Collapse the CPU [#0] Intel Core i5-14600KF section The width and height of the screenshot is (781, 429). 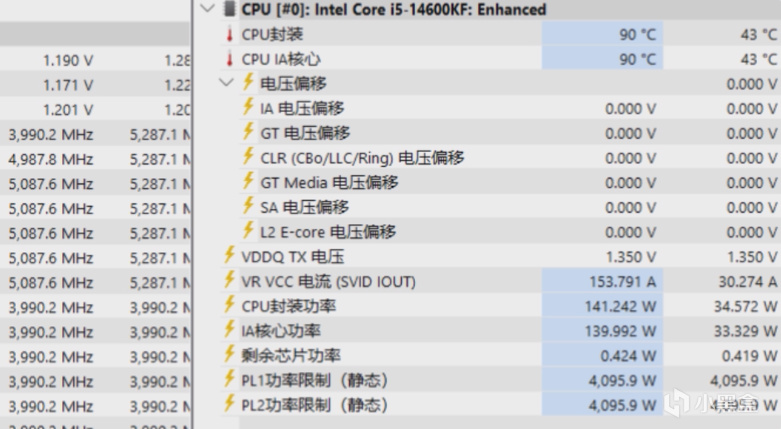207,9
